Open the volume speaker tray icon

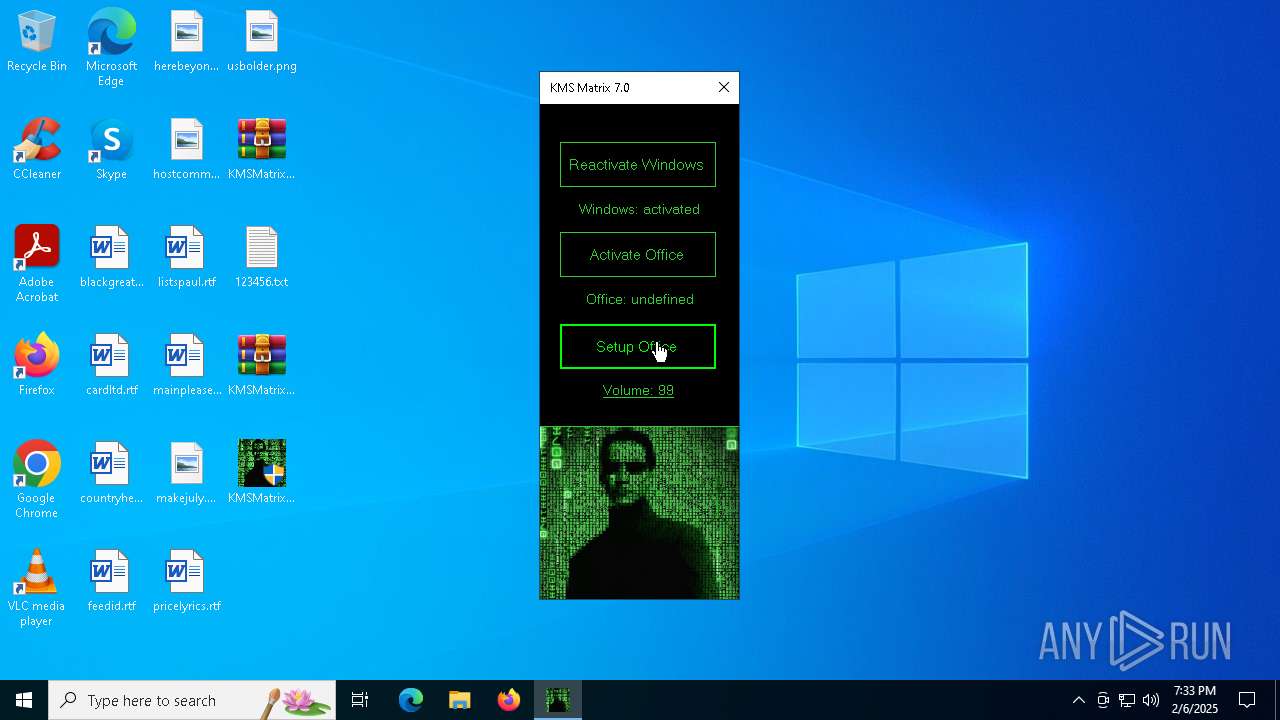click(x=1151, y=700)
